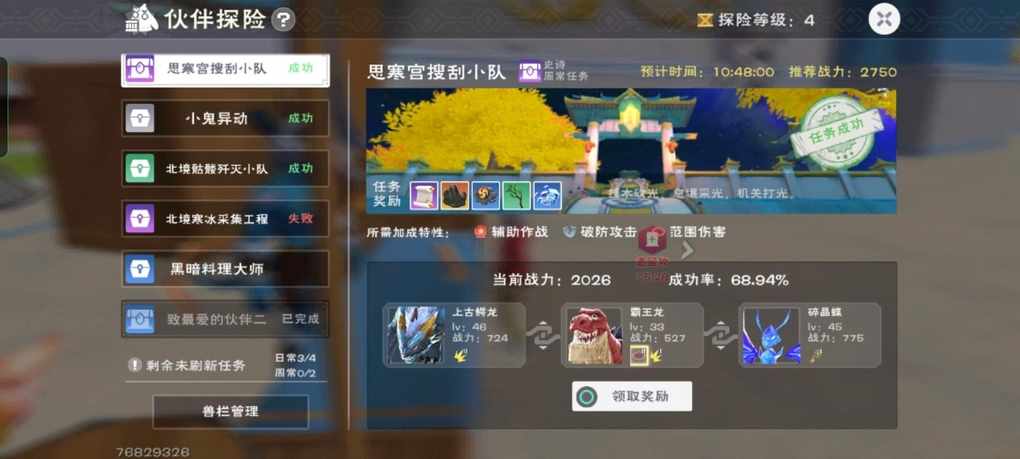Swap companions using second chain link icon
This screenshot has height=459, width=1020.
click(720, 335)
